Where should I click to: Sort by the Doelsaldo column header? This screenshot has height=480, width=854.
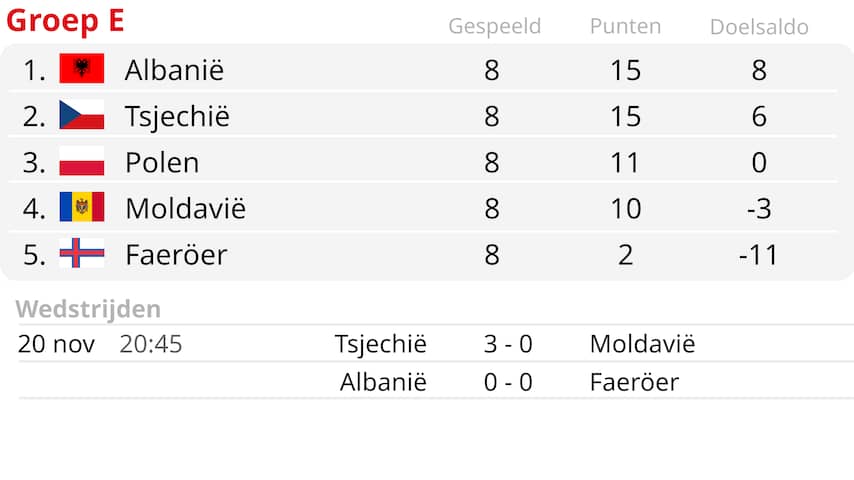[759, 27]
